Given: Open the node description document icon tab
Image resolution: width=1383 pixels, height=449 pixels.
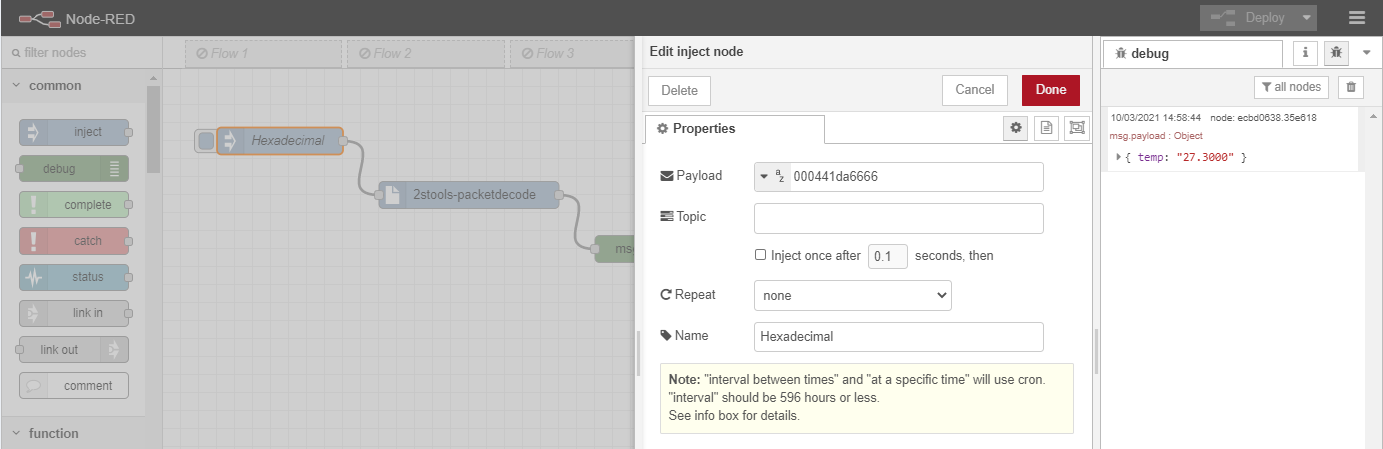Looking at the screenshot, I should pos(1046,128).
